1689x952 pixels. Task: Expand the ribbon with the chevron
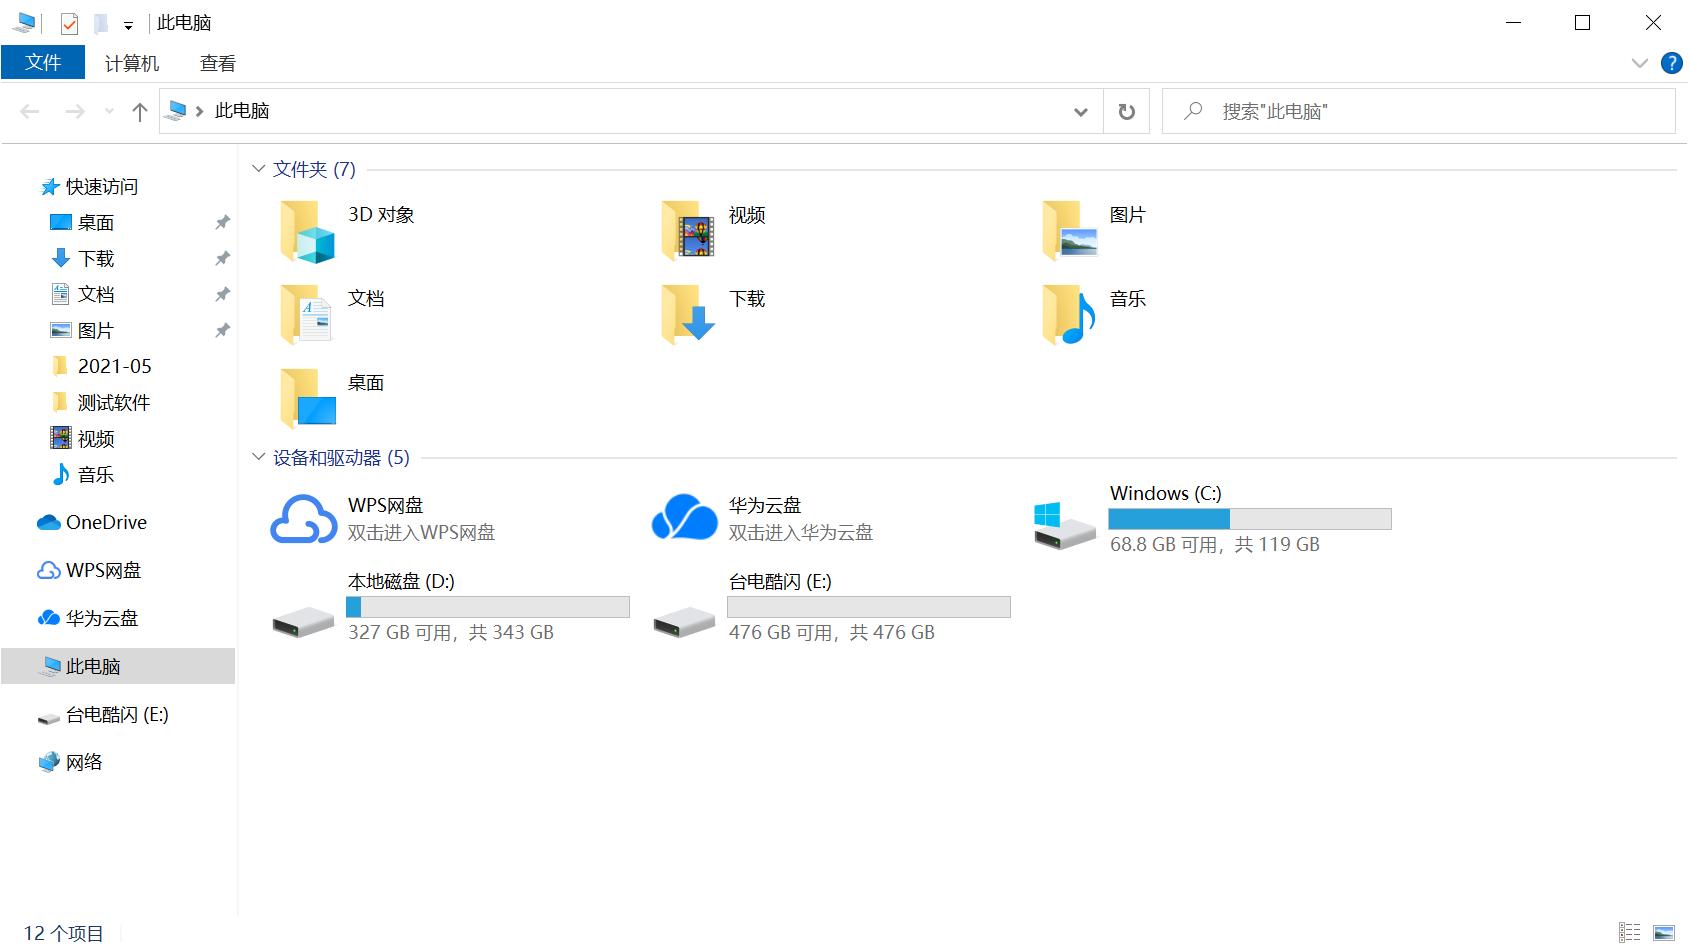click(1640, 63)
